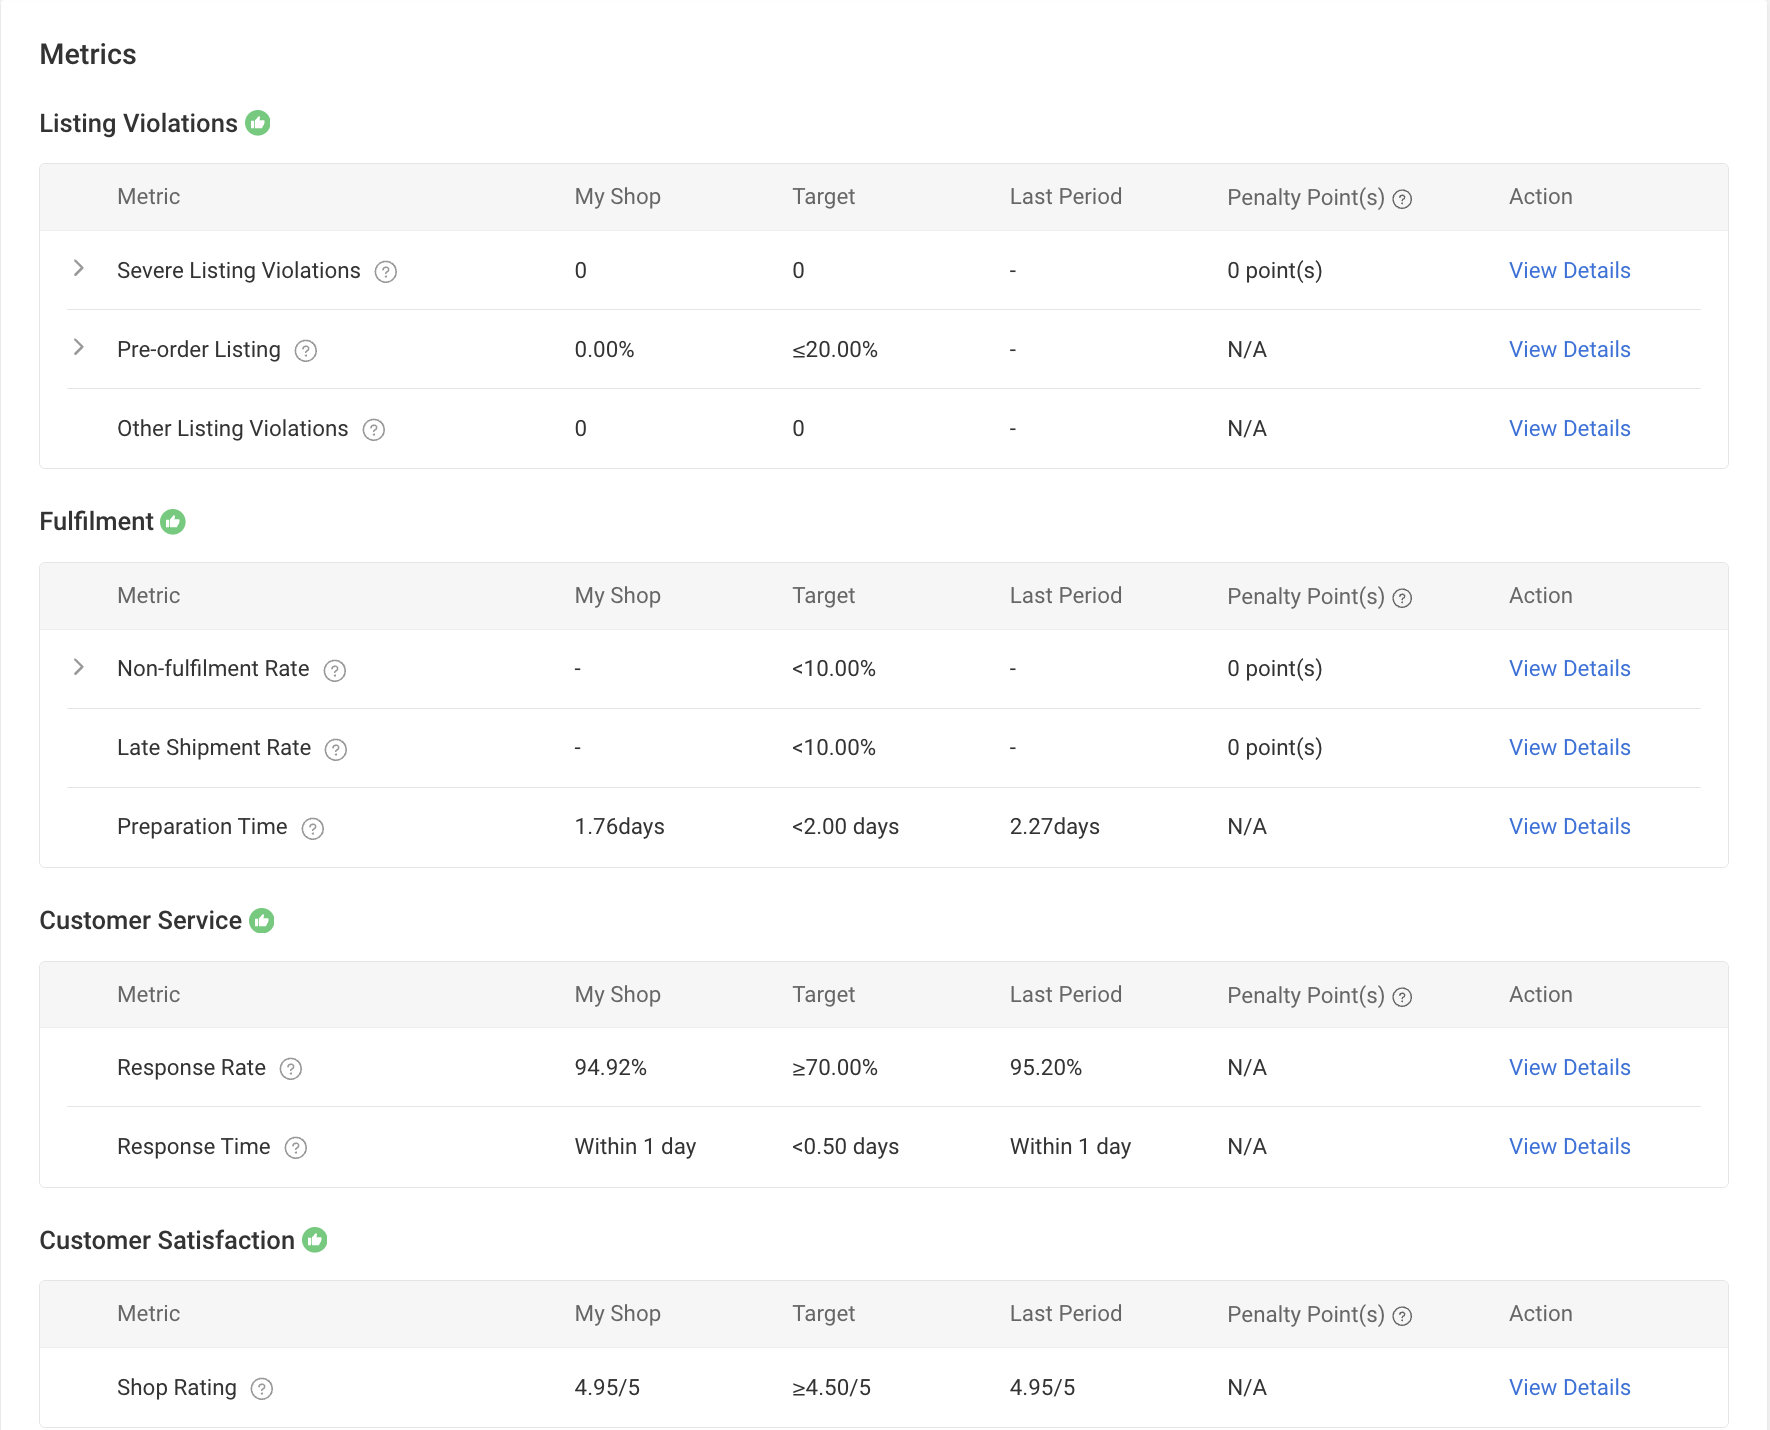Click help icon beside Response Rate

[291, 1069]
